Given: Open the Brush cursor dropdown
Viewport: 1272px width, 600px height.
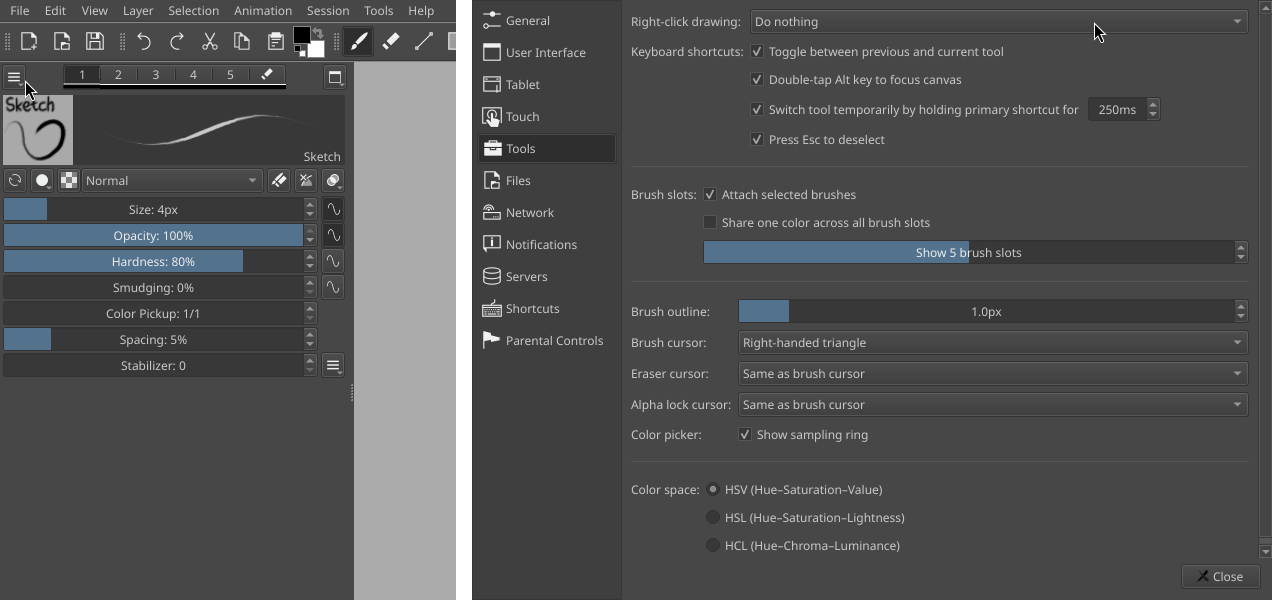Looking at the screenshot, I should coord(993,342).
